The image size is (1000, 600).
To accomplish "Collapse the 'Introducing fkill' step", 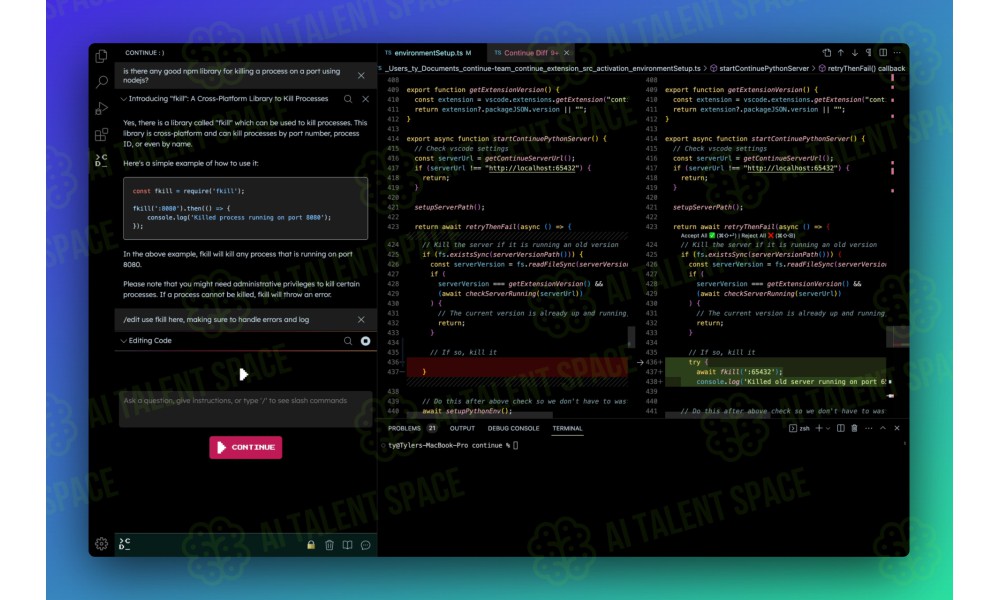I will click(124, 99).
